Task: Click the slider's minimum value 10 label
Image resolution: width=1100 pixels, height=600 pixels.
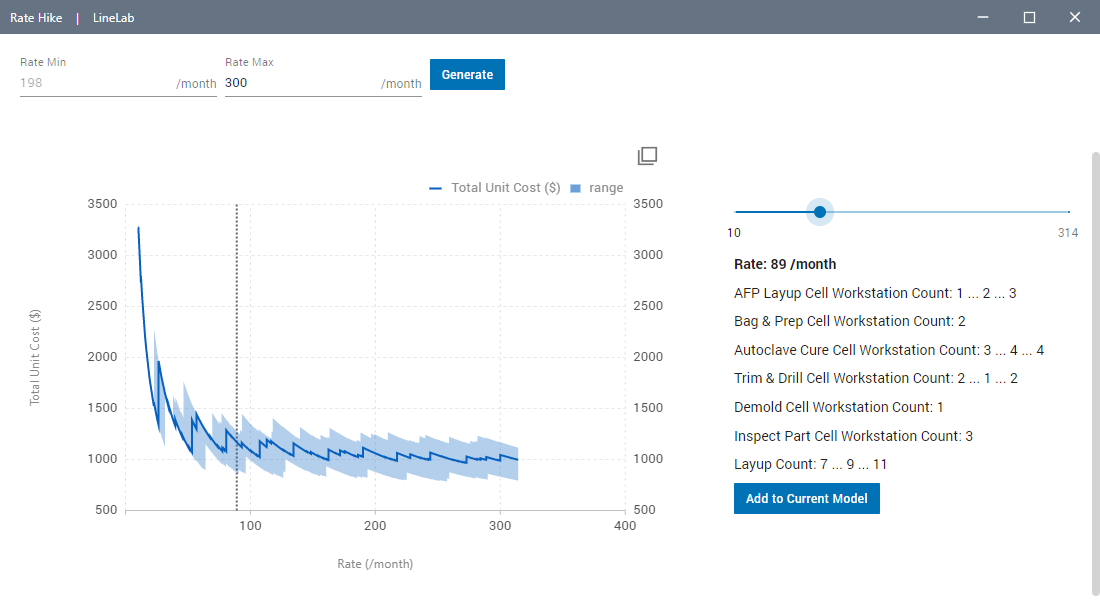Action: (x=734, y=233)
